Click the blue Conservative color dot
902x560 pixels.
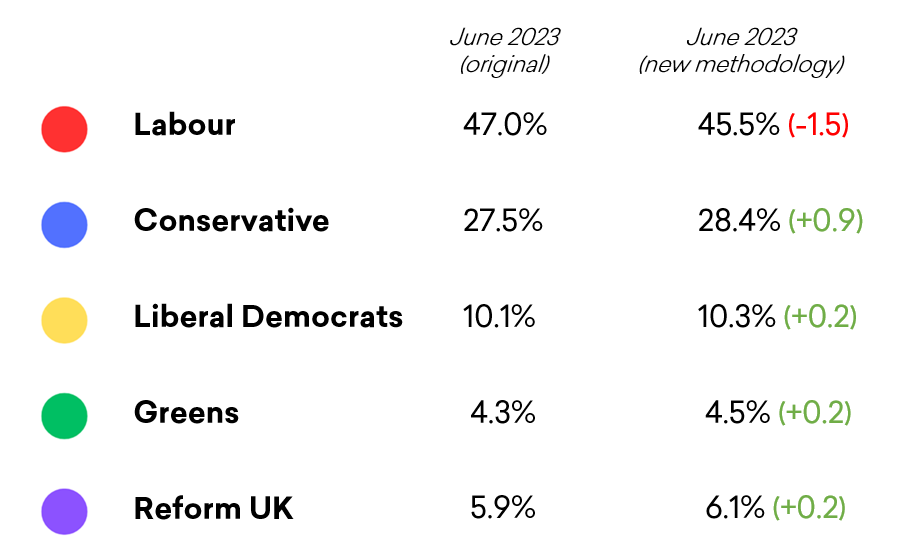pos(64,224)
